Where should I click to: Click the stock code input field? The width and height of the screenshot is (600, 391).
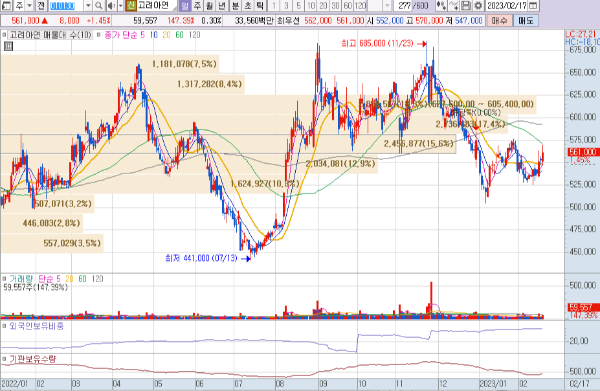(65, 6)
